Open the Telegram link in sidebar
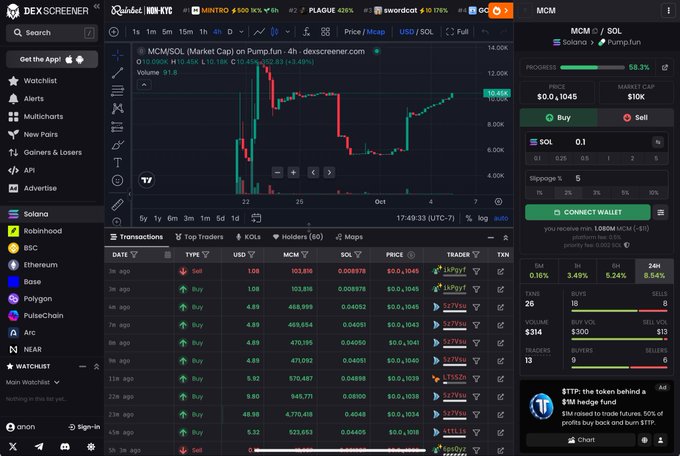 [x=39, y=446]
